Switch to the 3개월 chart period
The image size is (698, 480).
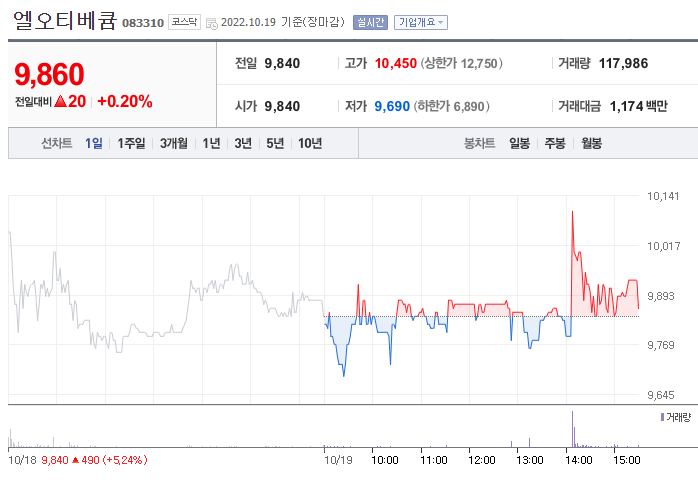pos(174,143)
